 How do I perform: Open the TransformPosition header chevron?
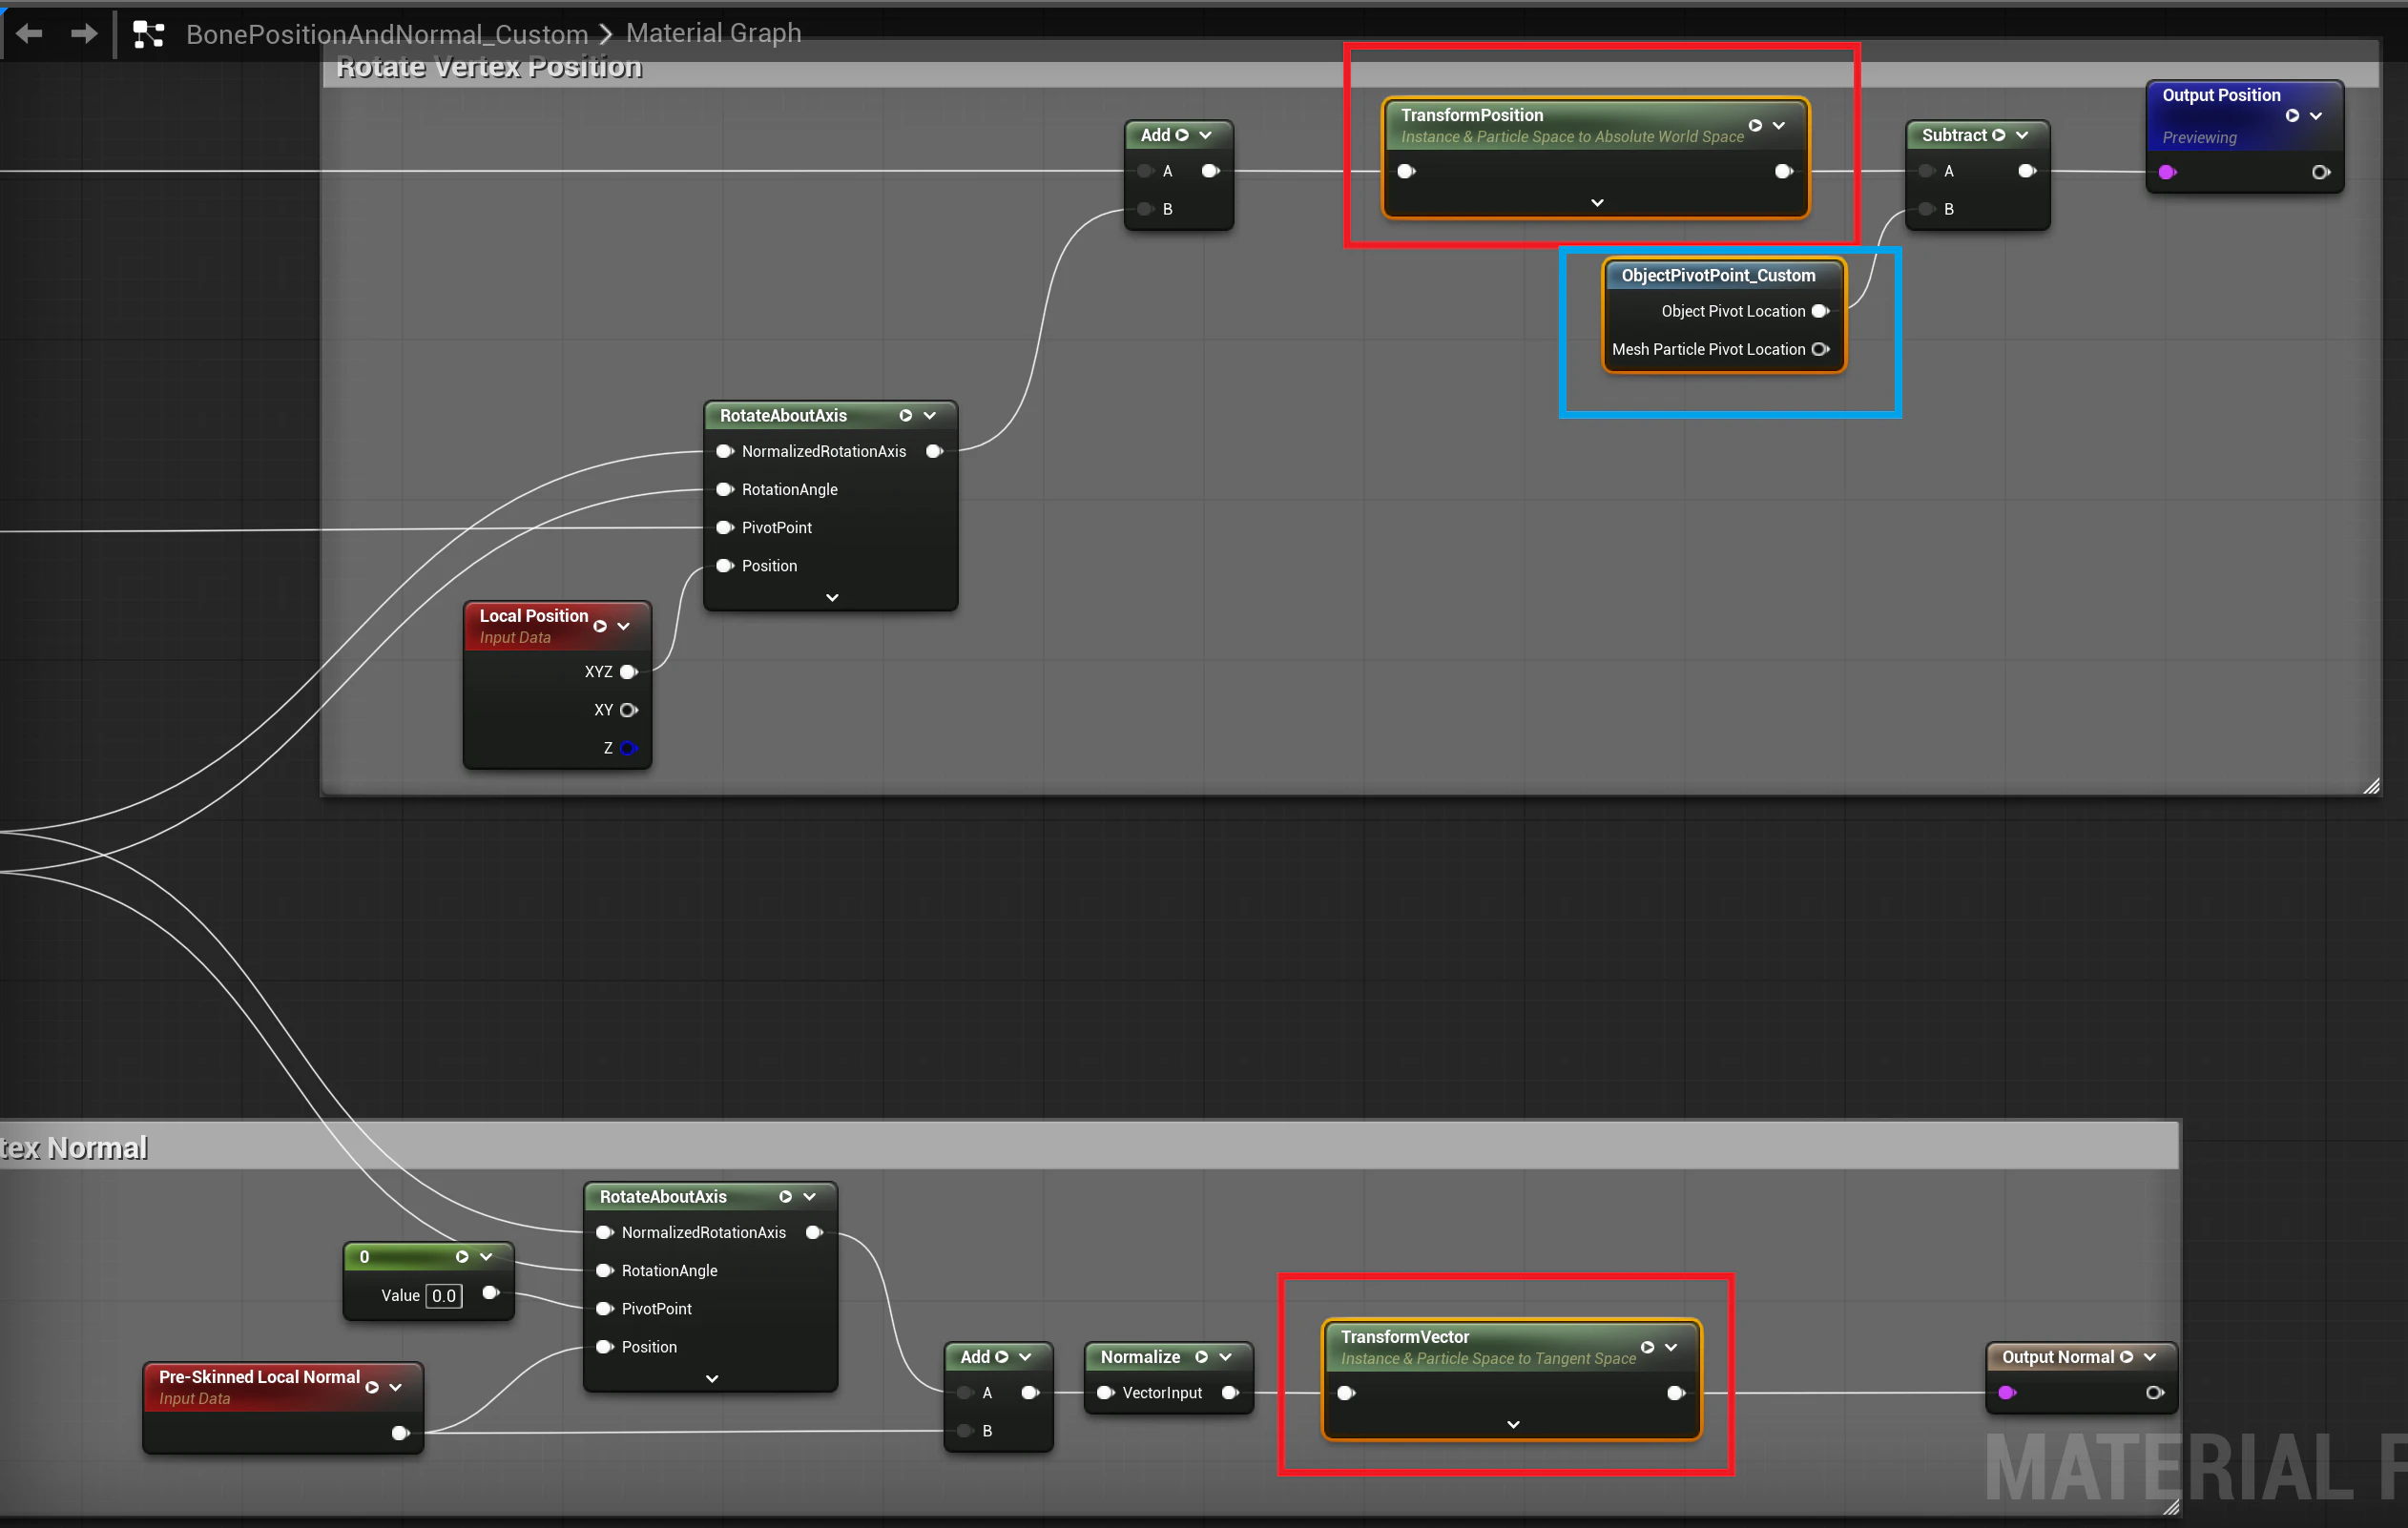(1778, 125)
